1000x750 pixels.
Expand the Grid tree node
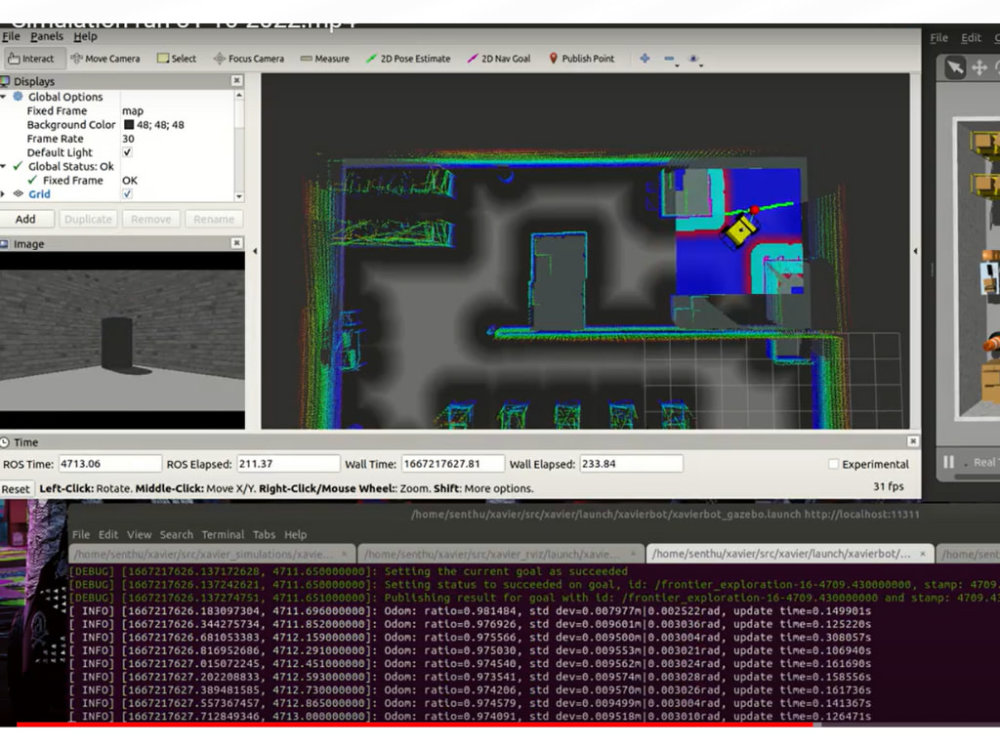(3, 194)
